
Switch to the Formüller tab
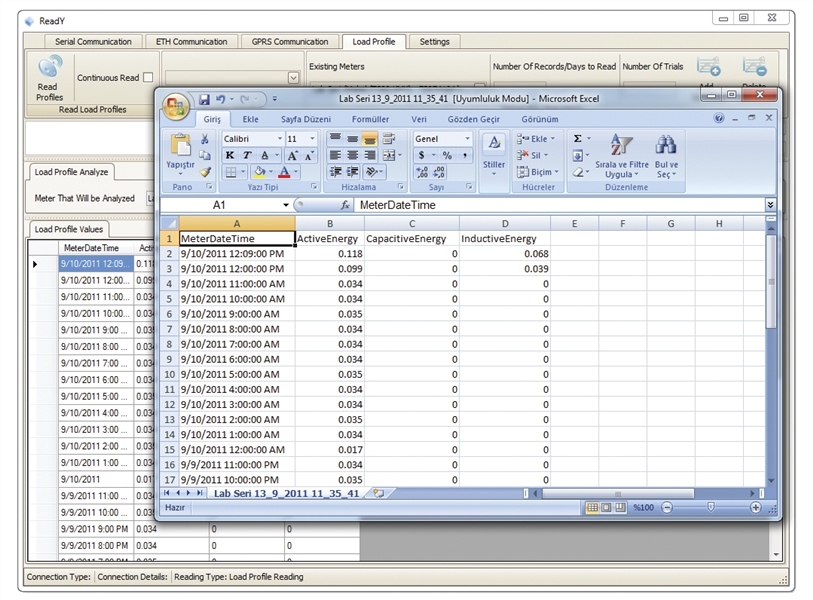370,119
